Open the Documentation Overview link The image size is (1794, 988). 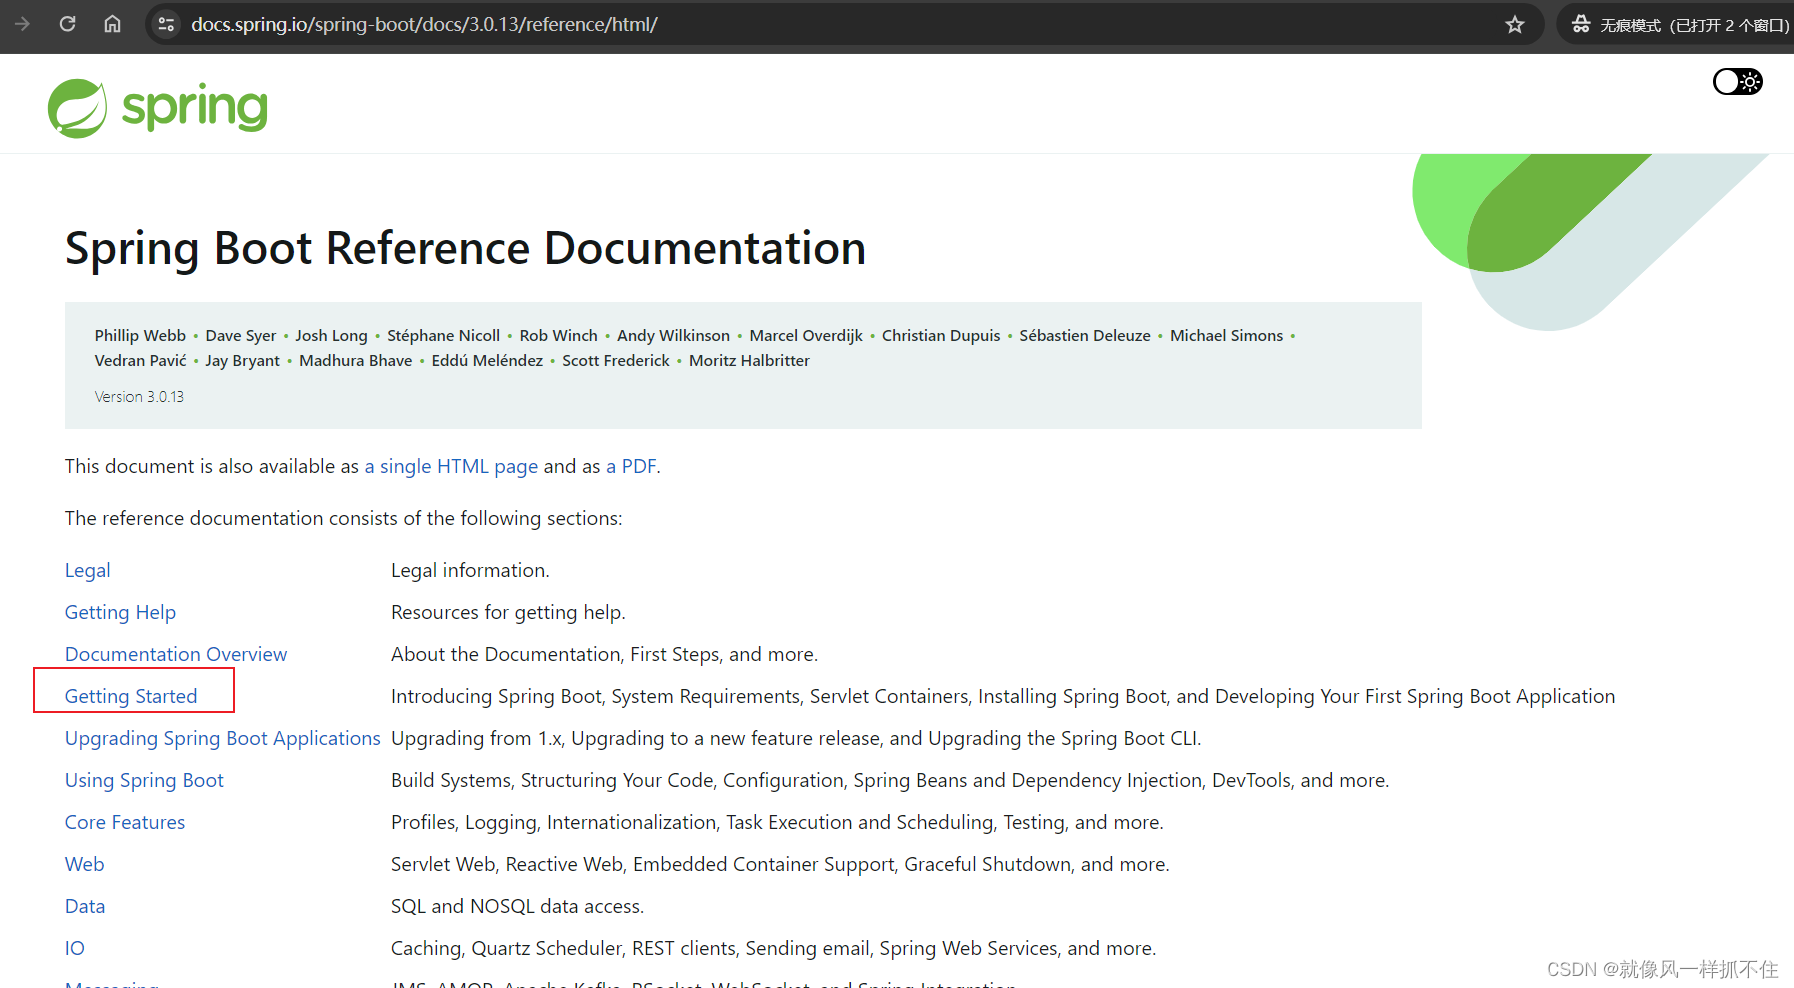[176, 654]
